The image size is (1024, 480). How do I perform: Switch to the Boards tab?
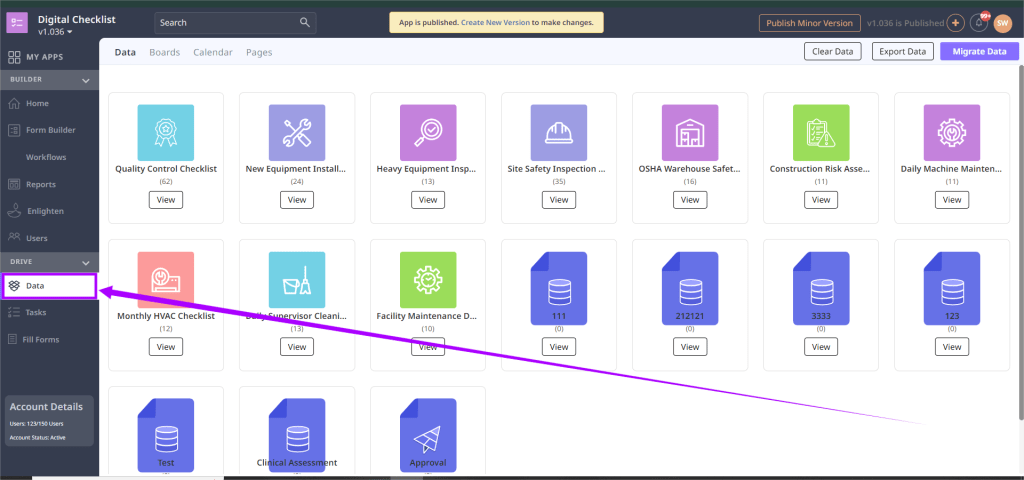click(x=165, y=52)
